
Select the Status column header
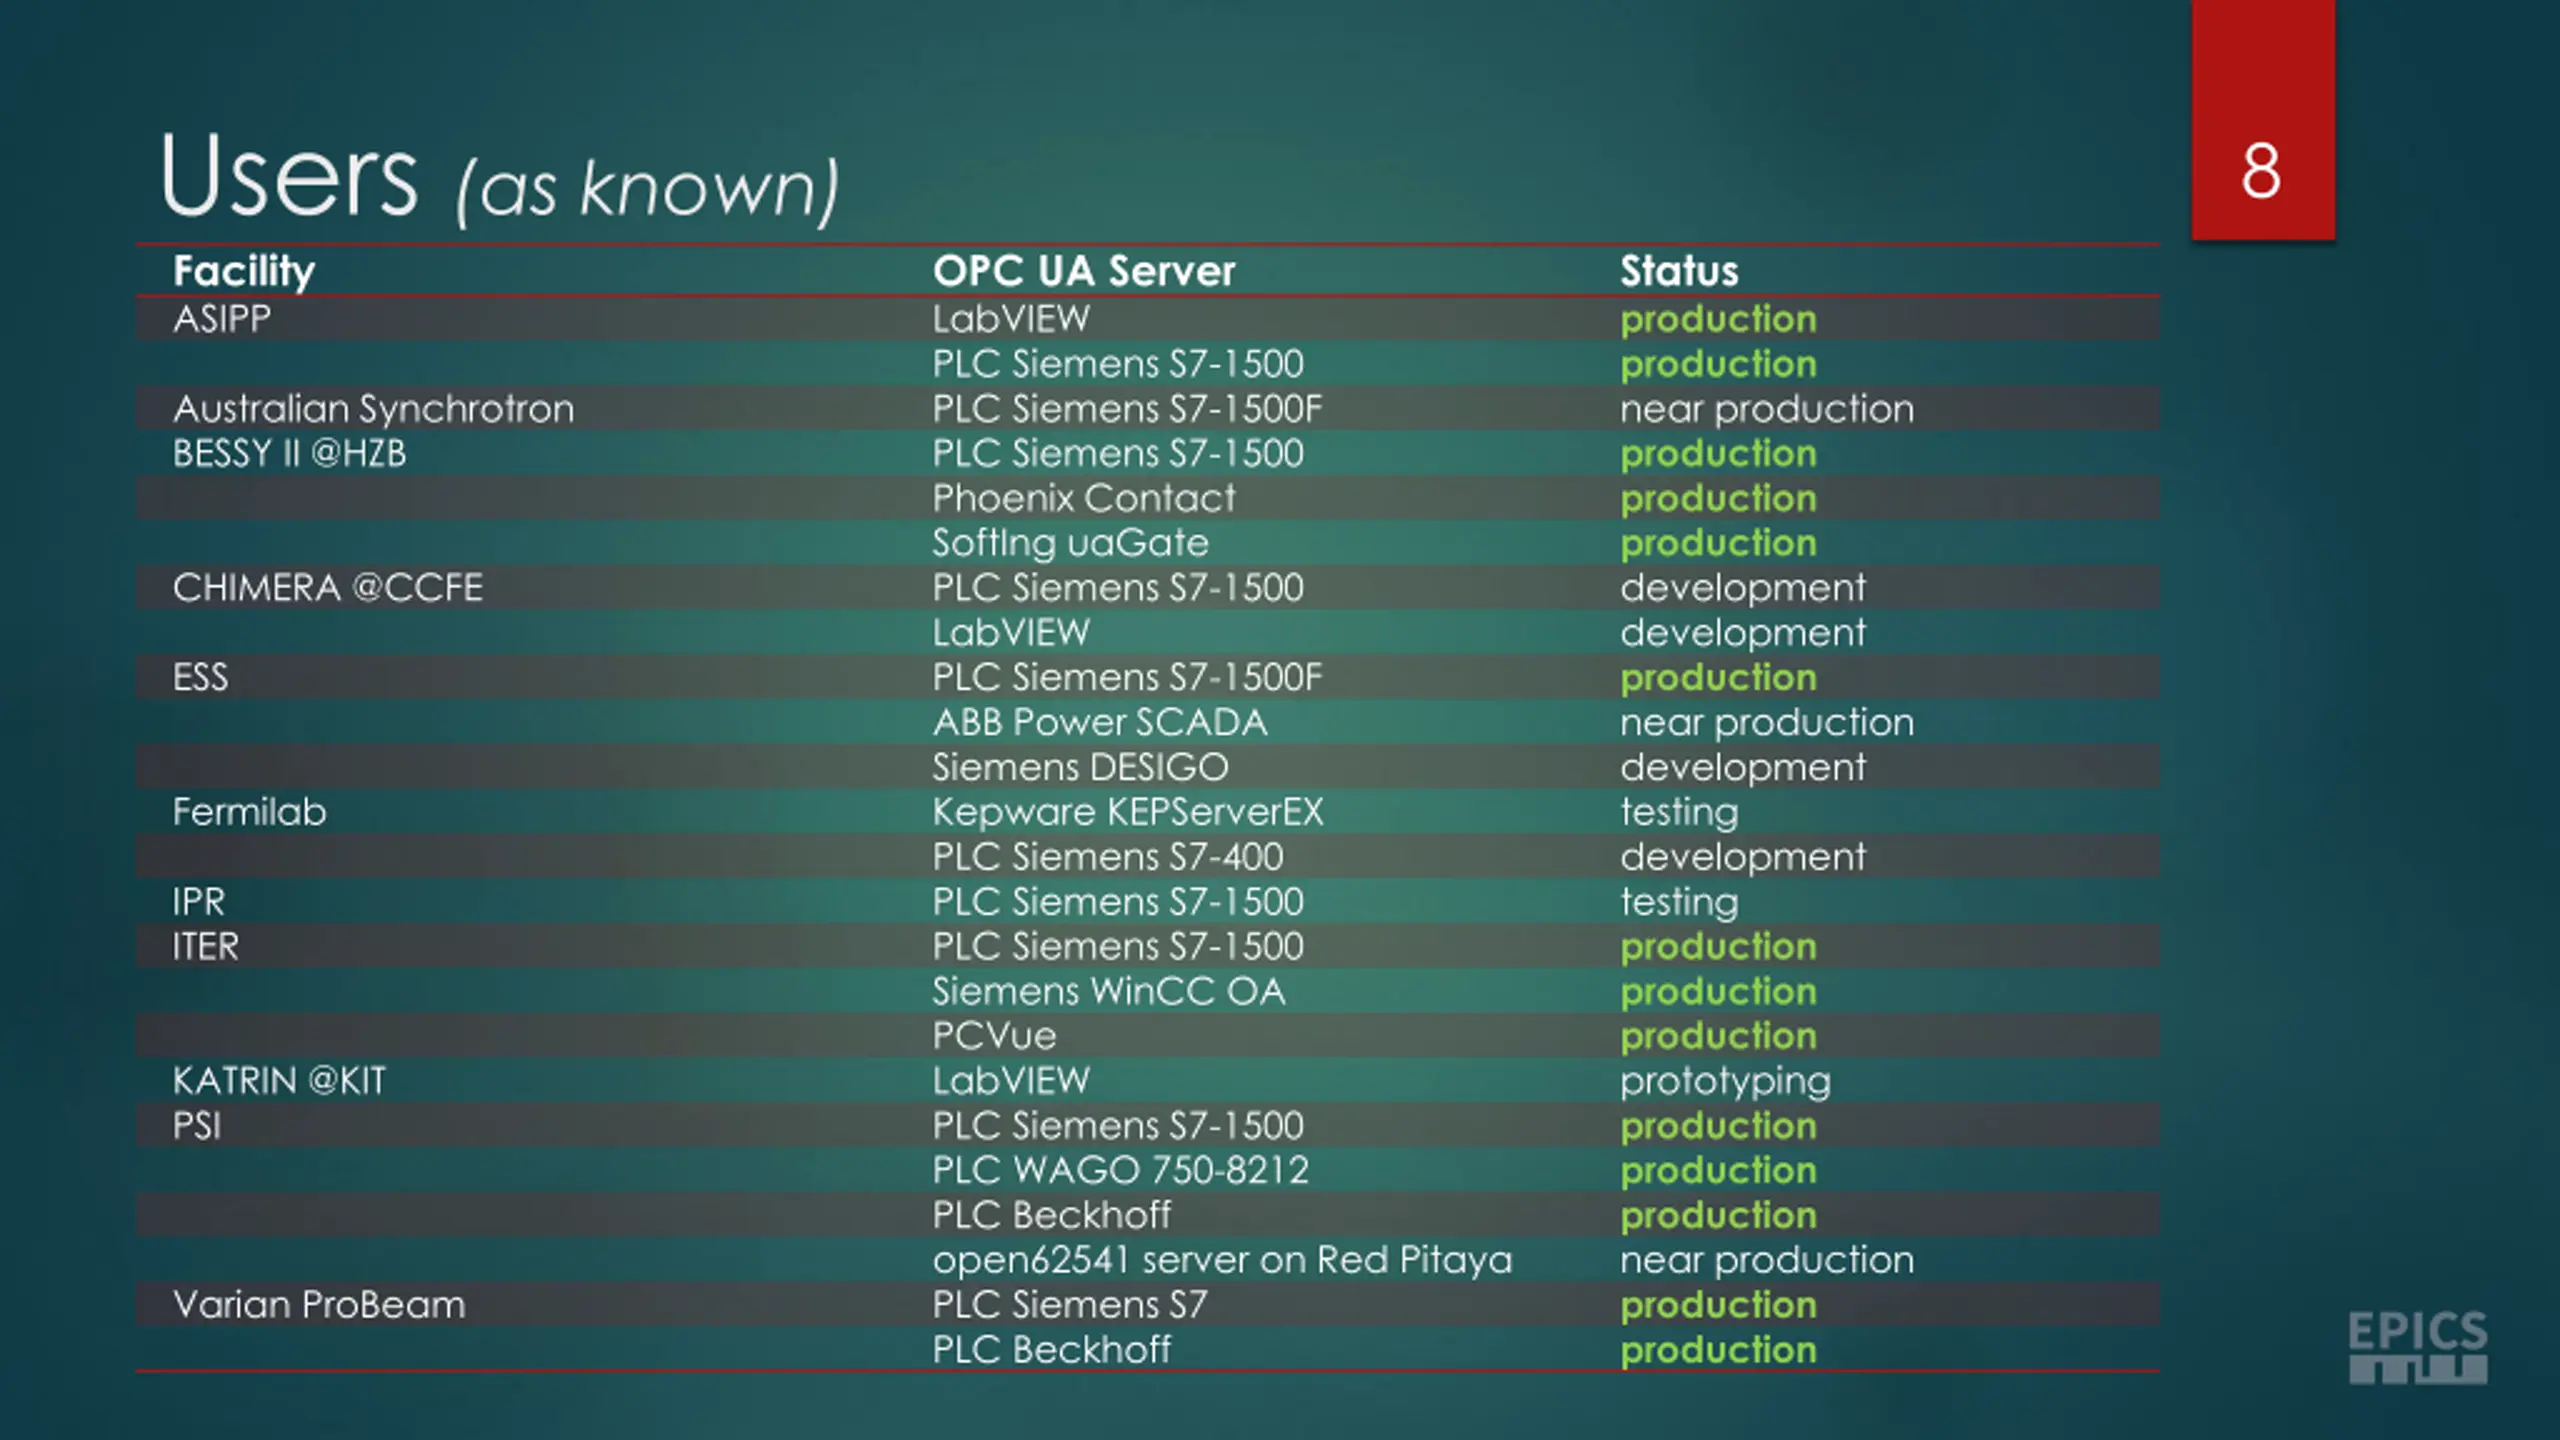[1679, 271]
